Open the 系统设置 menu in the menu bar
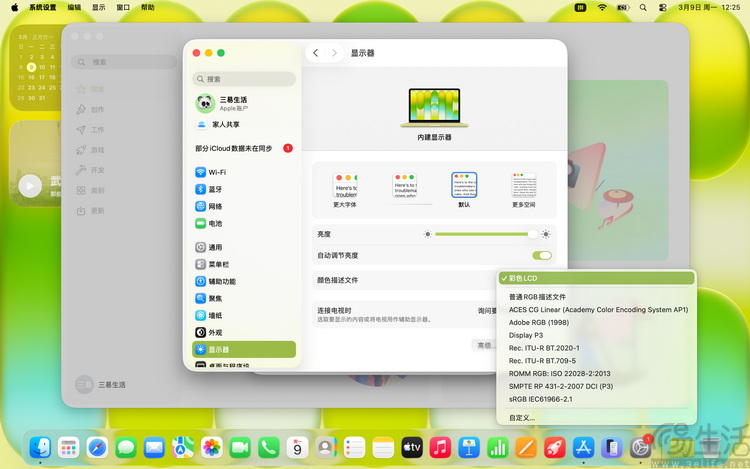 [43, 7]
